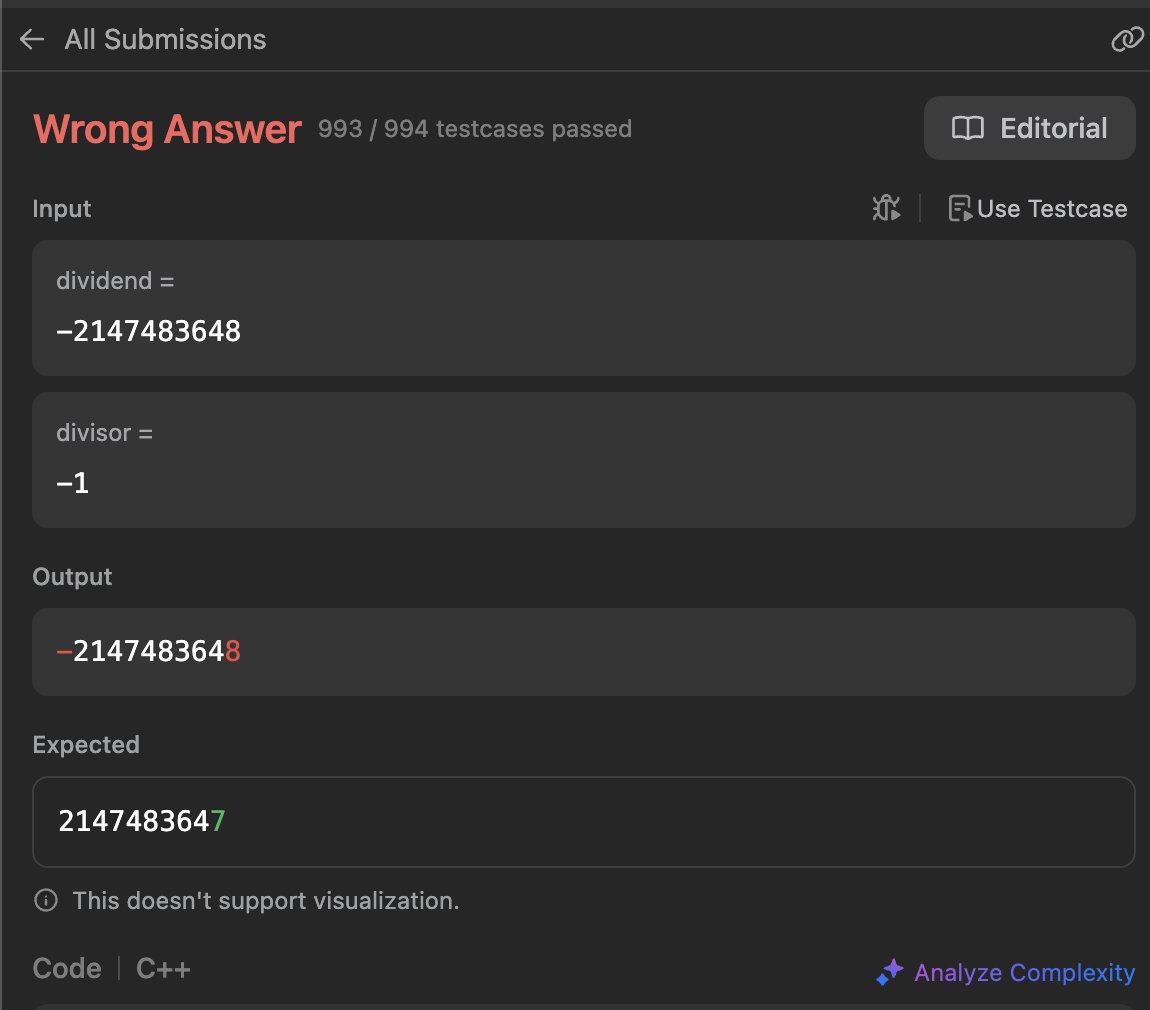Switch to the Code section label

tap(66, 967)
